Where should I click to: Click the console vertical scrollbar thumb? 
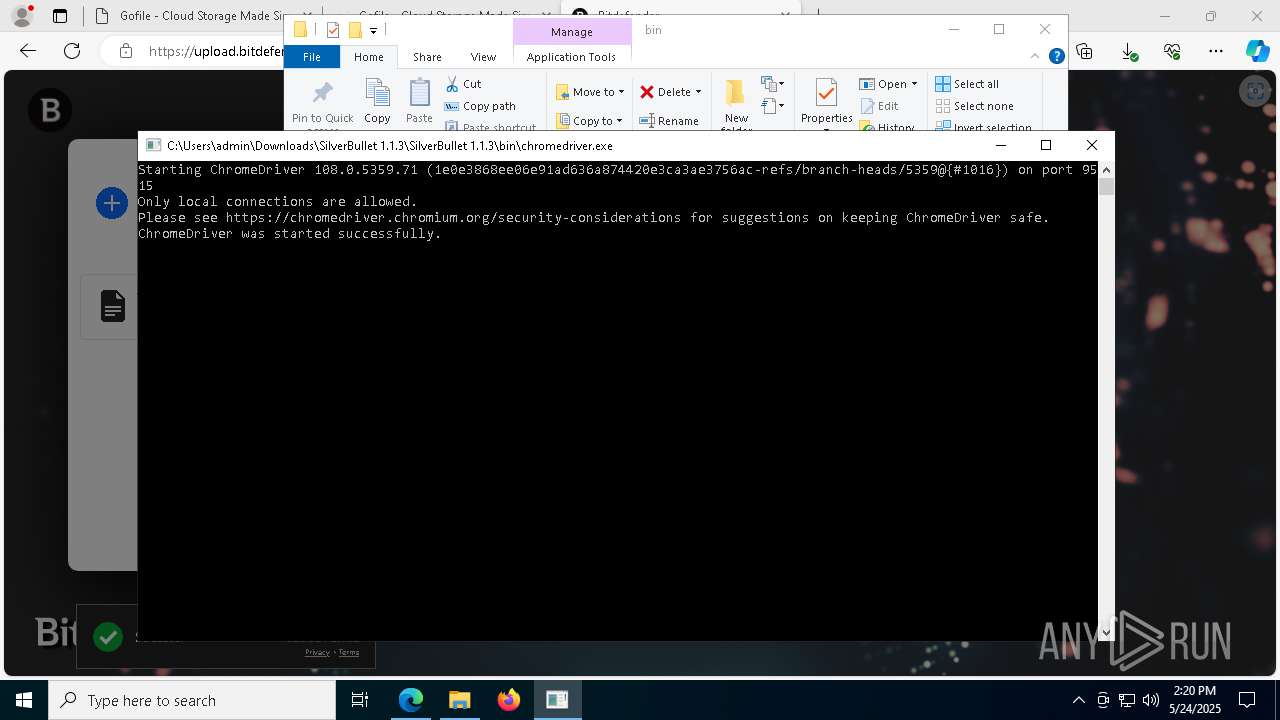tap(1106, 187)
